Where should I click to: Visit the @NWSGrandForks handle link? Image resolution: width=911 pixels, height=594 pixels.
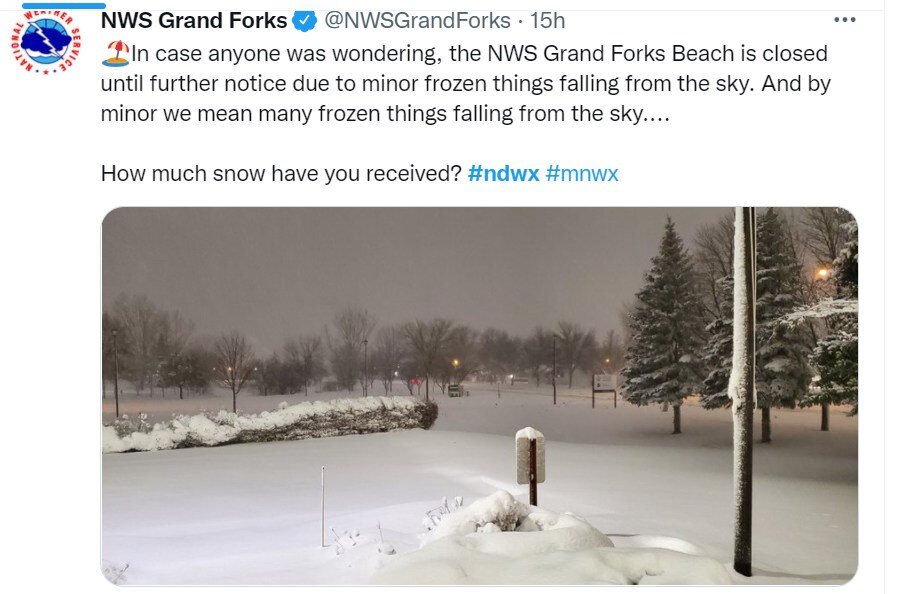click(417, 21)
